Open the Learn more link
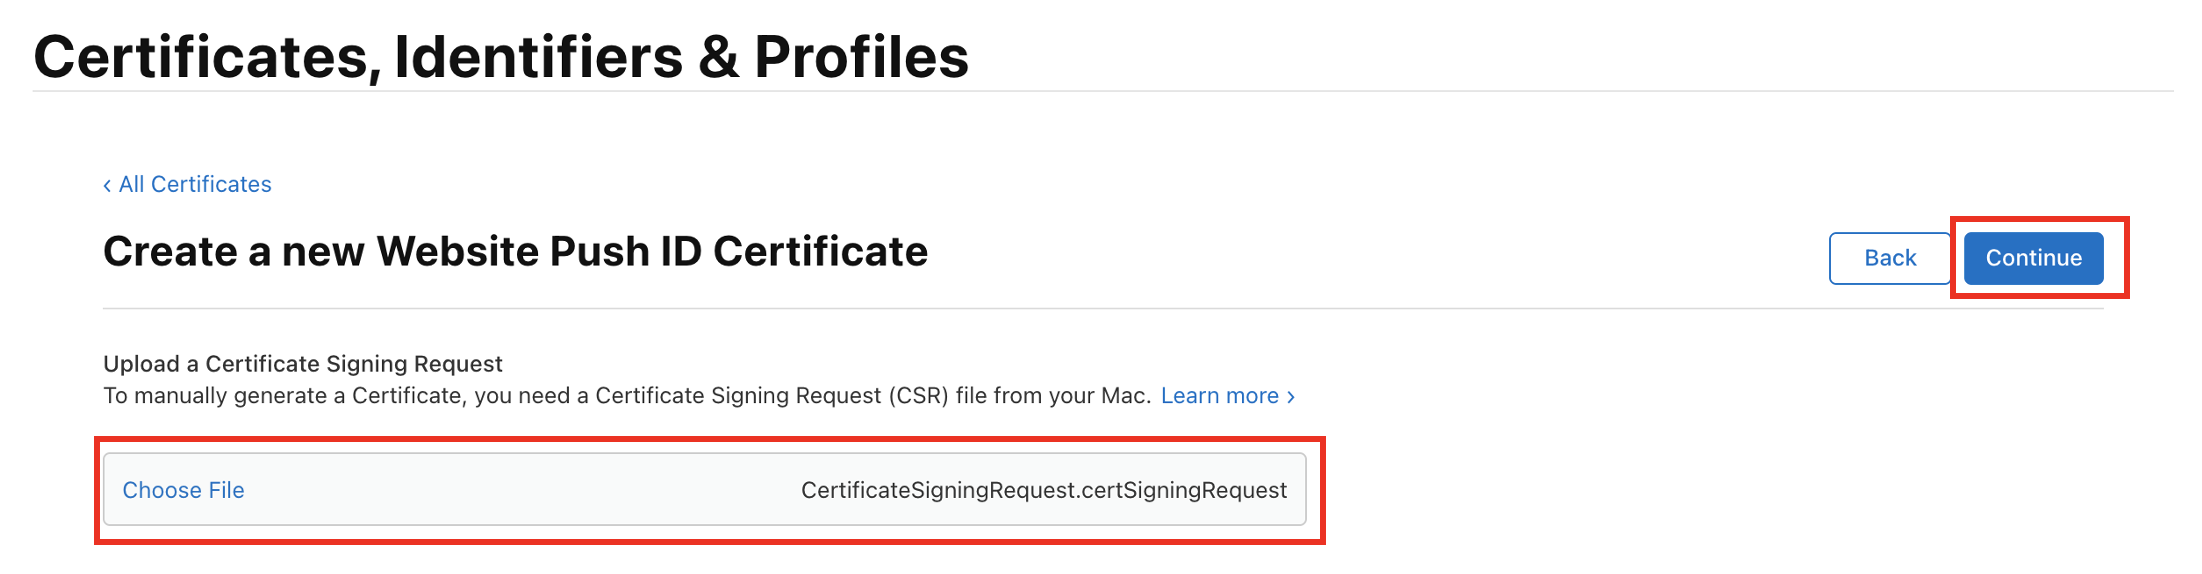2202x574 pixels. (x=1219, y=396)
